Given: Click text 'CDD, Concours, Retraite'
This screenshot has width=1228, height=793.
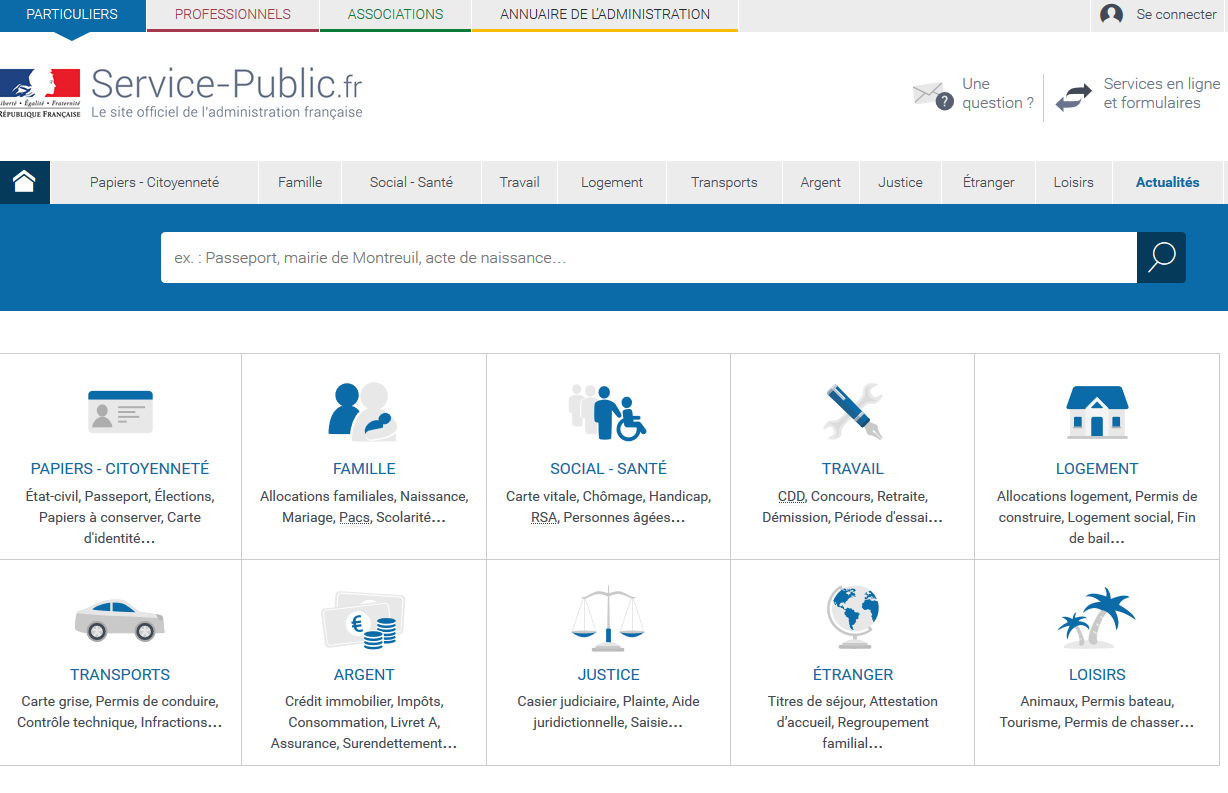Looking at the screenshot, I should [x=853, y=507].
